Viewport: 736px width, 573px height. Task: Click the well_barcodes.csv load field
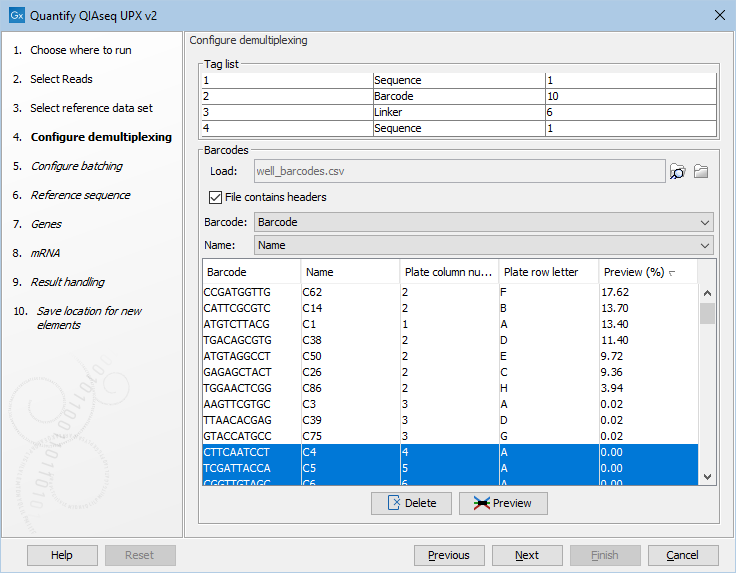[x=459, y=171]
